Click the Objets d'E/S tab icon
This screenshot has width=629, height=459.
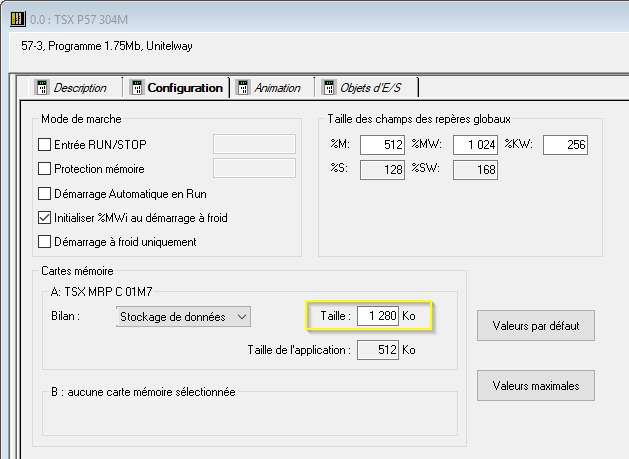point(327,88)
